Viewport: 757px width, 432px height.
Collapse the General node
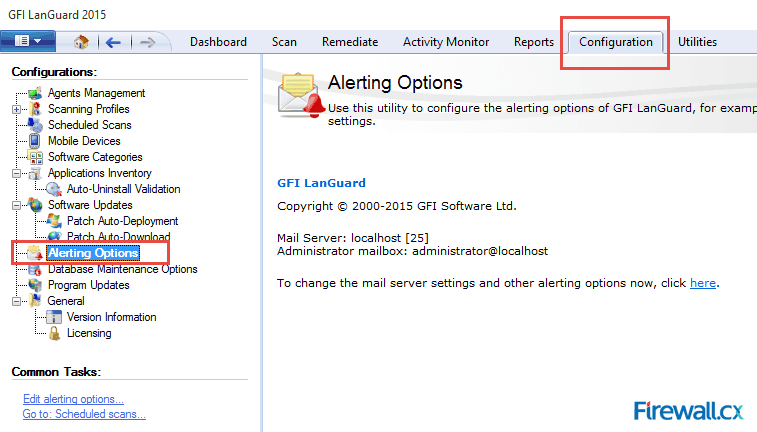(16, 301)
